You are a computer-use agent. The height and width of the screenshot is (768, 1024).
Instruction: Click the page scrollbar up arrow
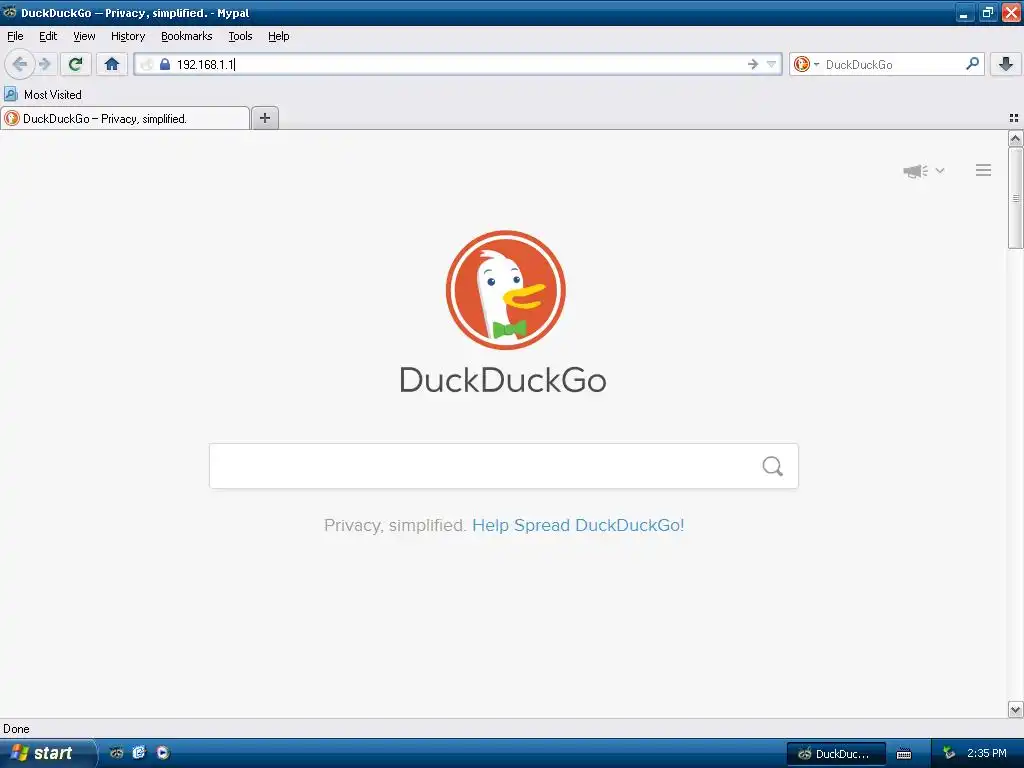pos(1015,138)
